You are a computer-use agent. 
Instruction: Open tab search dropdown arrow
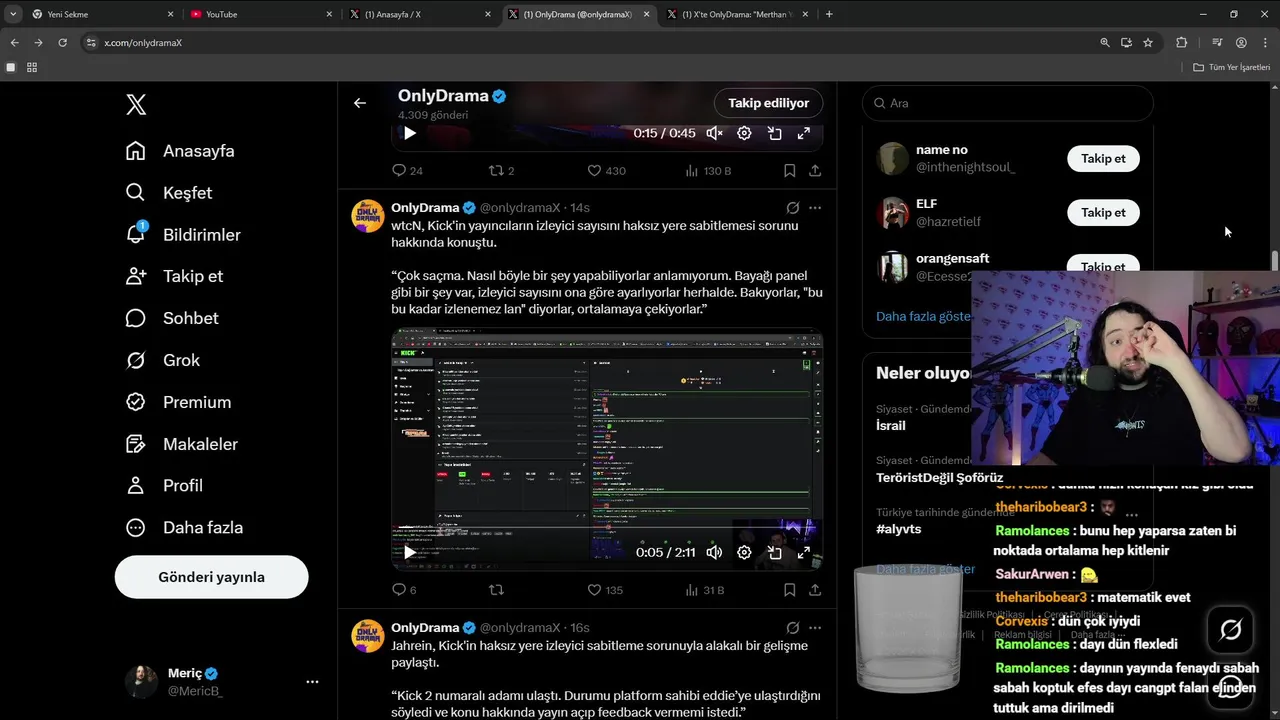click(13, 14)
